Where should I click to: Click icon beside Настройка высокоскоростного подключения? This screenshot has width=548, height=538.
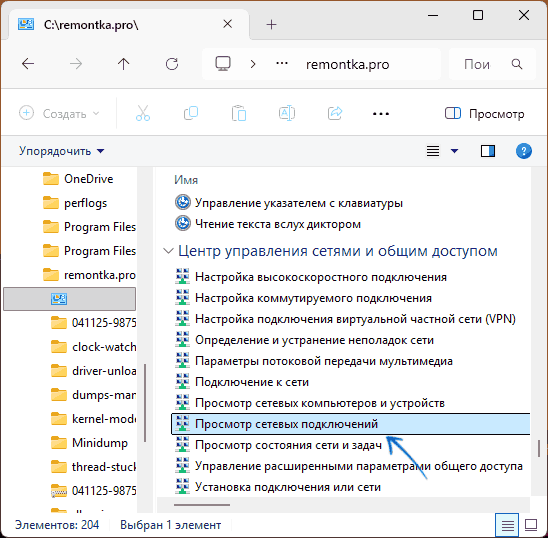point(182,277)
